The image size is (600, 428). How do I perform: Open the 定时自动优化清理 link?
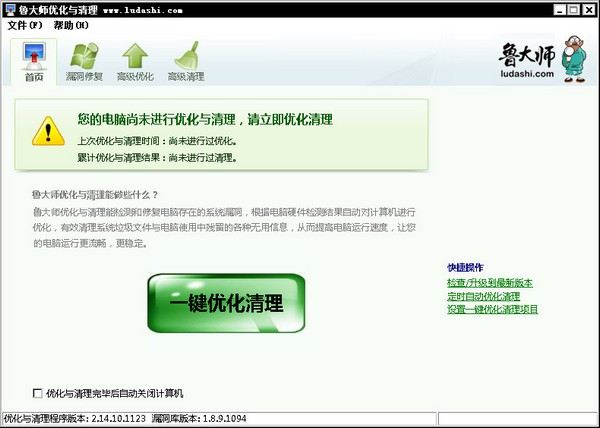point(483,296)
